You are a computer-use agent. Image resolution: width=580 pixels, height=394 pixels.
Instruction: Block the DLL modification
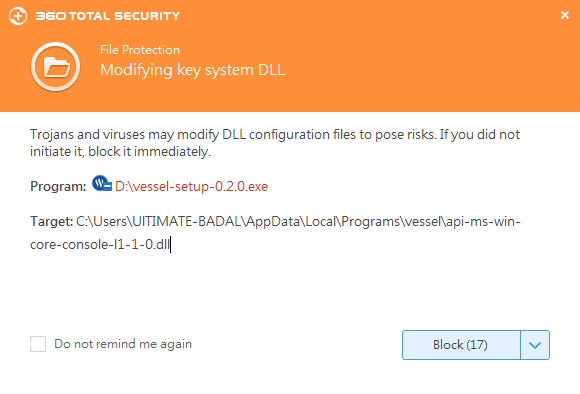[461, 345]
